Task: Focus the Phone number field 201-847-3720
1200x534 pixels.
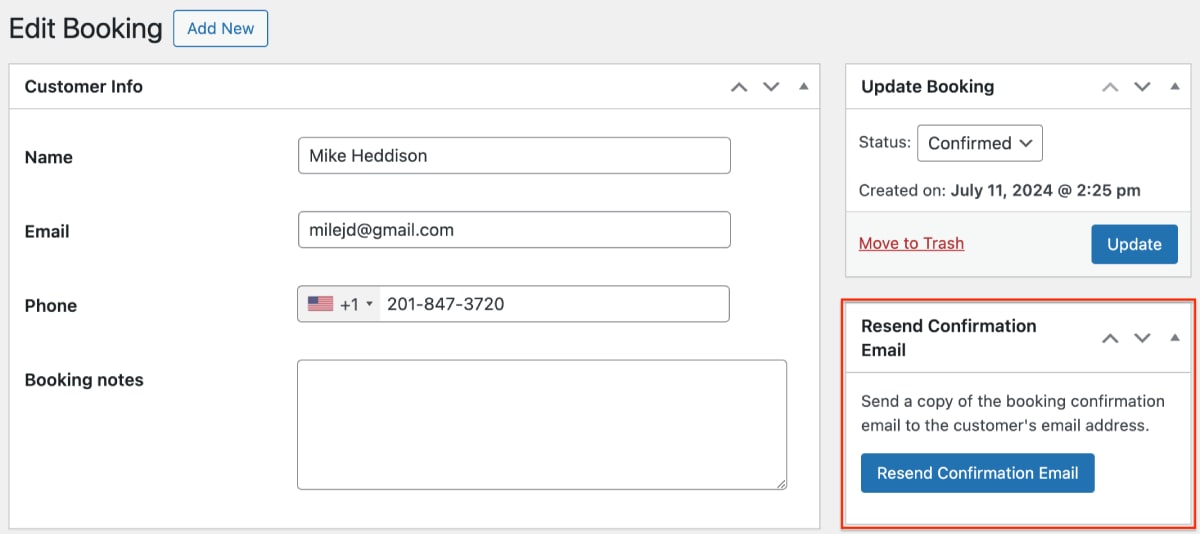Action: pos(554,304)
